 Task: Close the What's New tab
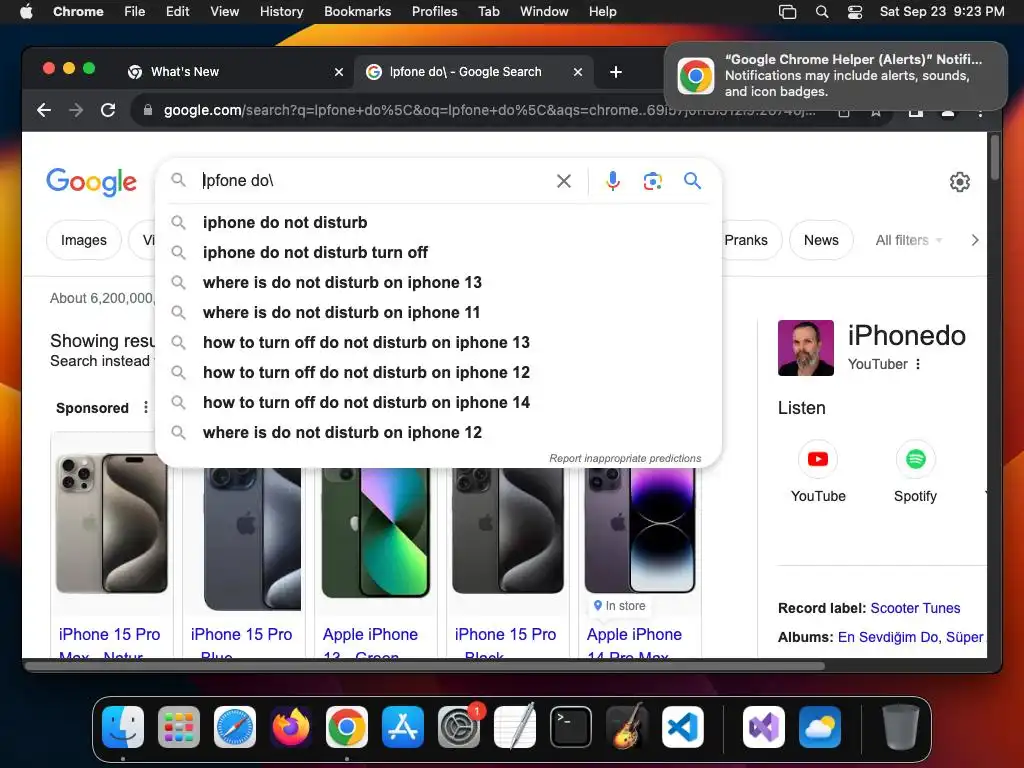339,72
